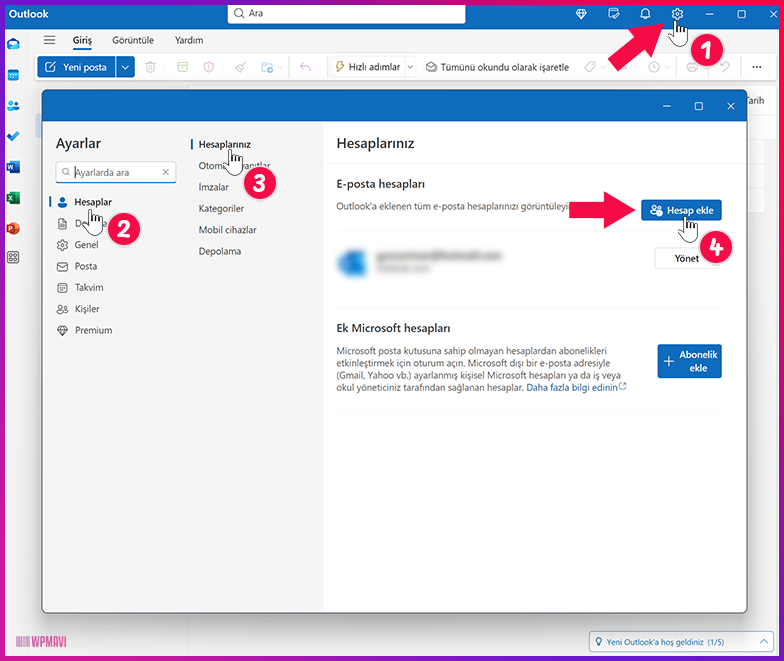Click the Undo icon in the toolbar
The width and height of the screenshot is (784, 661).
click(724, 67)
